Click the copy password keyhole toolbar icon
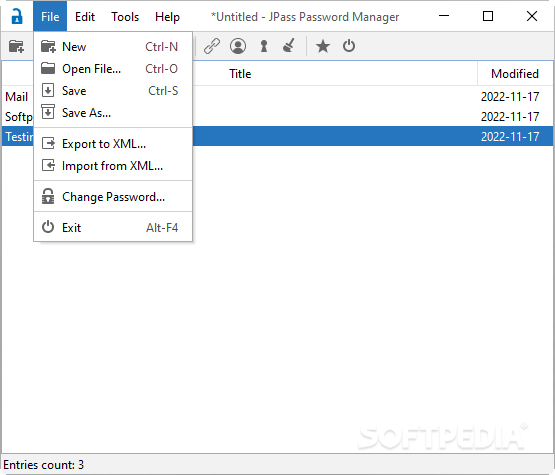555x475 pixels. [x=264, y=46]
